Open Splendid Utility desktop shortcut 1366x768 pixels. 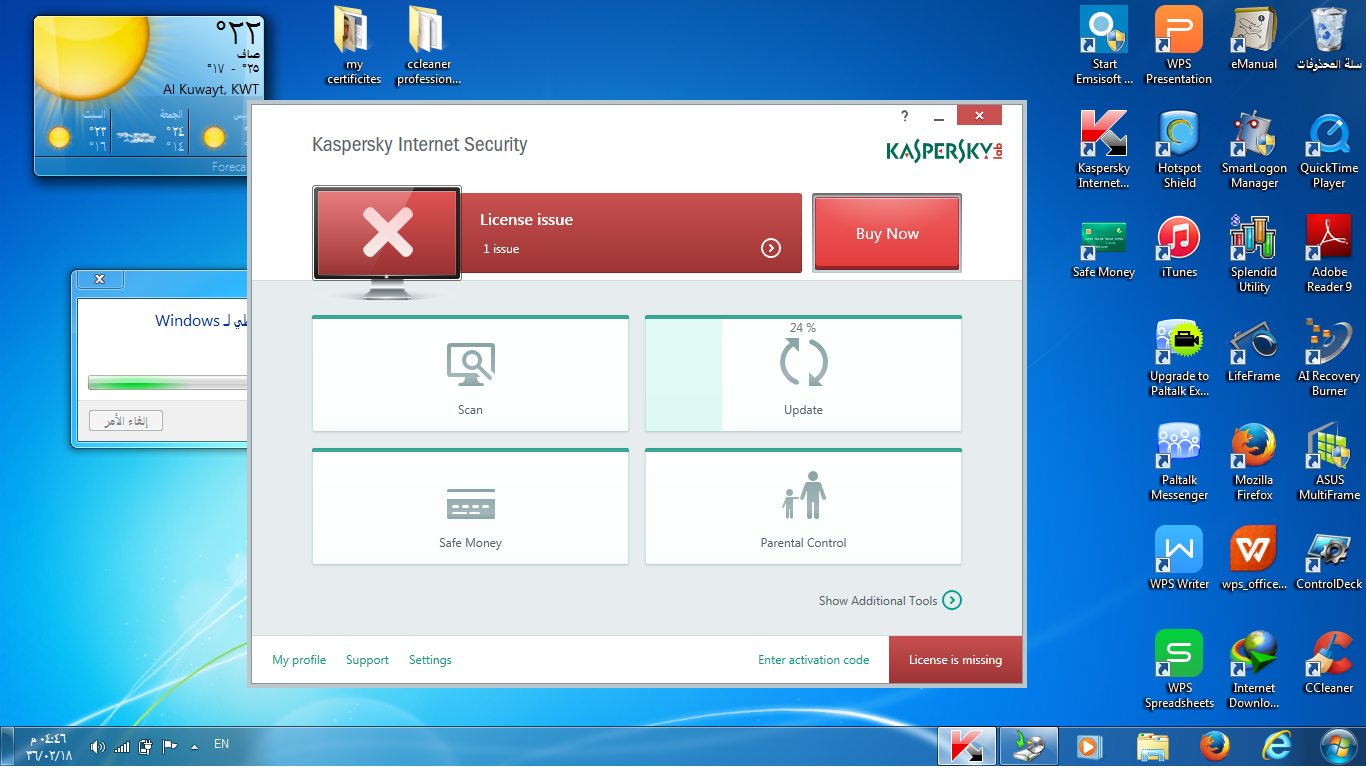pos(1254,253)
